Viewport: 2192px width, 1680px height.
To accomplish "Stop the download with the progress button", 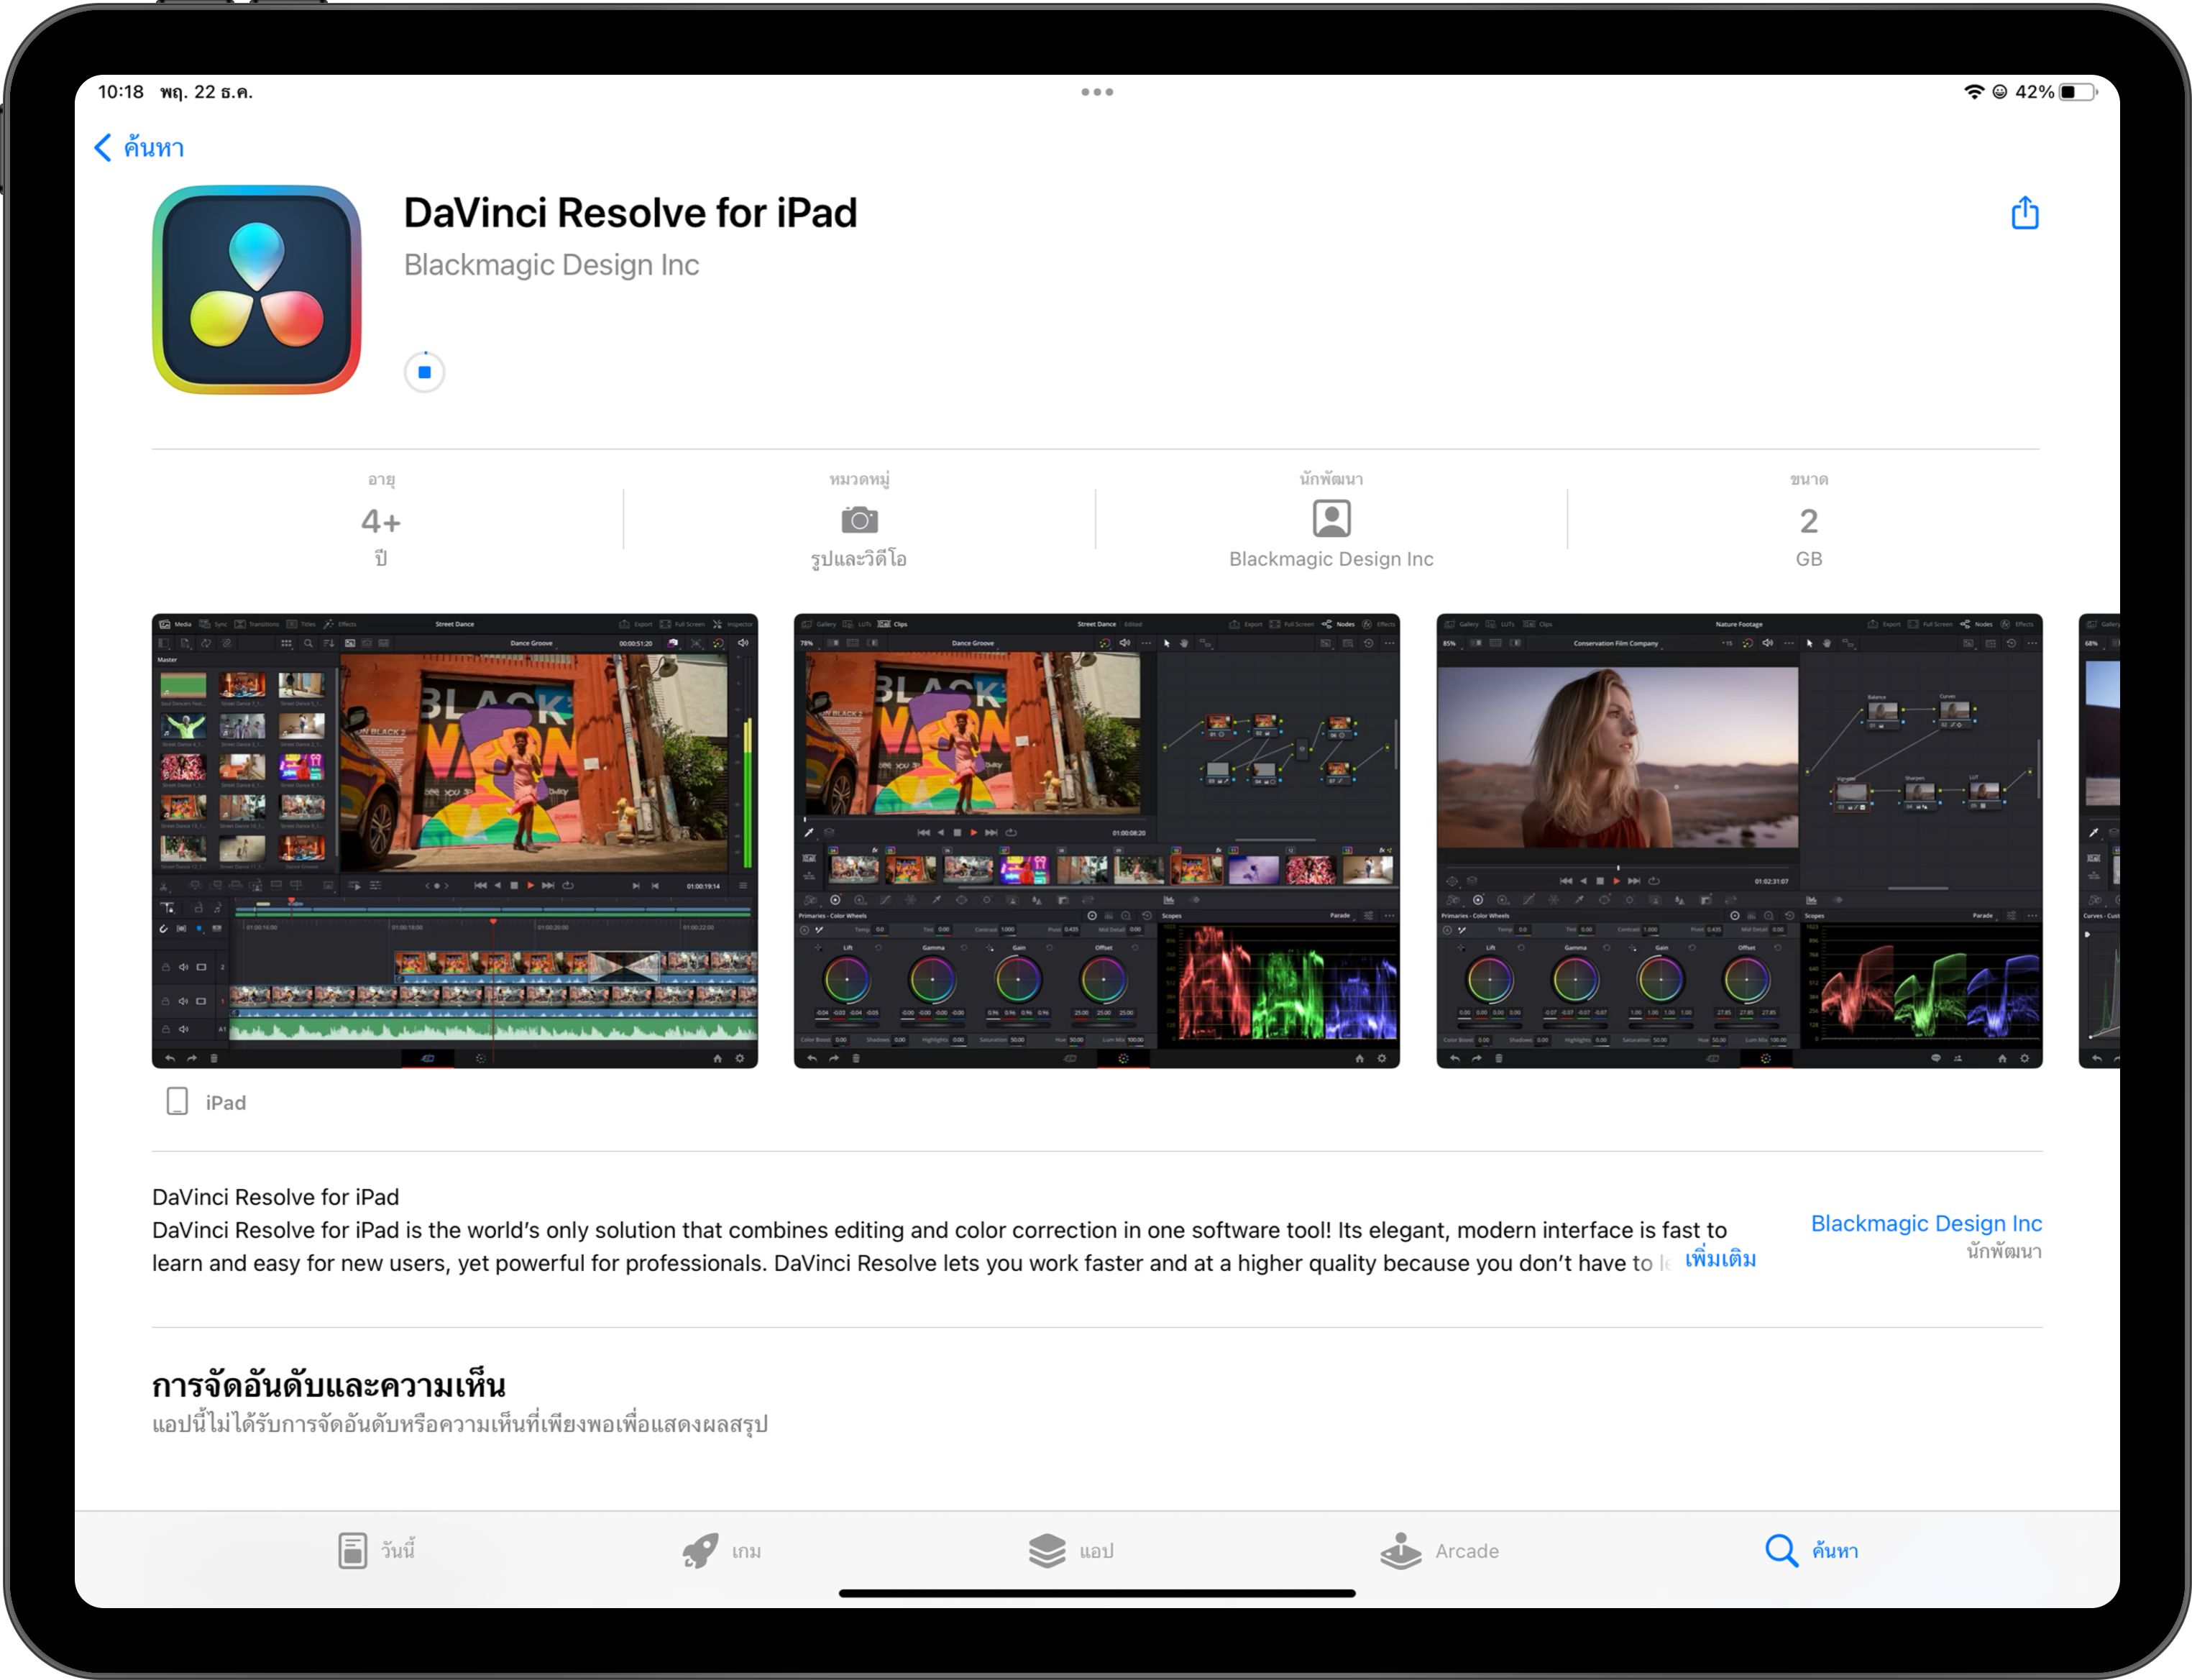I will coord(424,372).
